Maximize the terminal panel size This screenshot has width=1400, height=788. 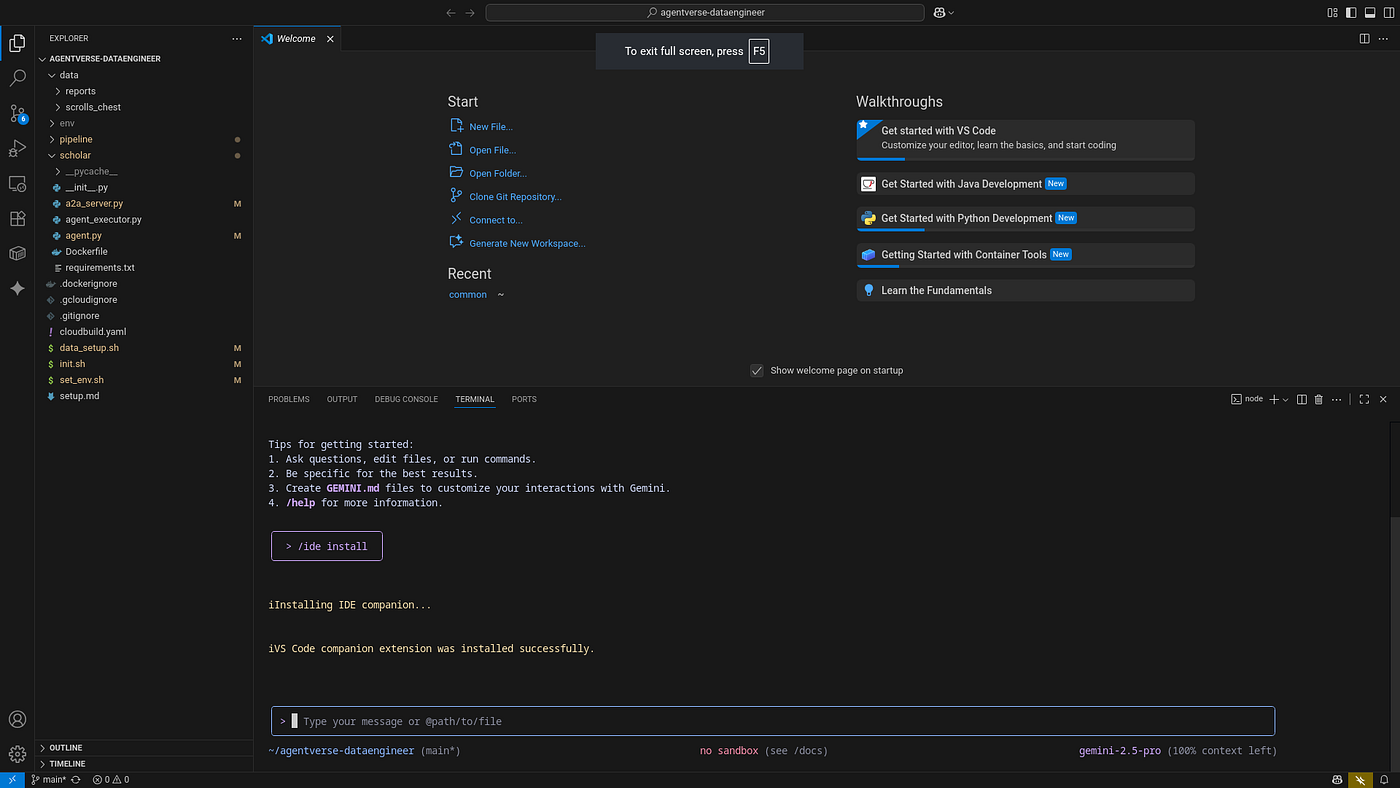coord(1364,399)
